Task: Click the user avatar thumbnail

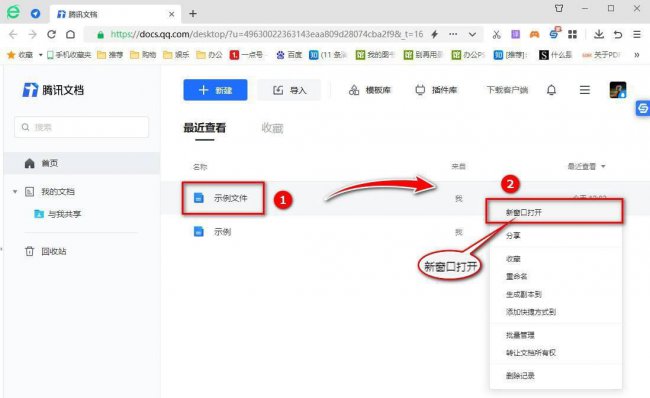Action: [618, 90]
